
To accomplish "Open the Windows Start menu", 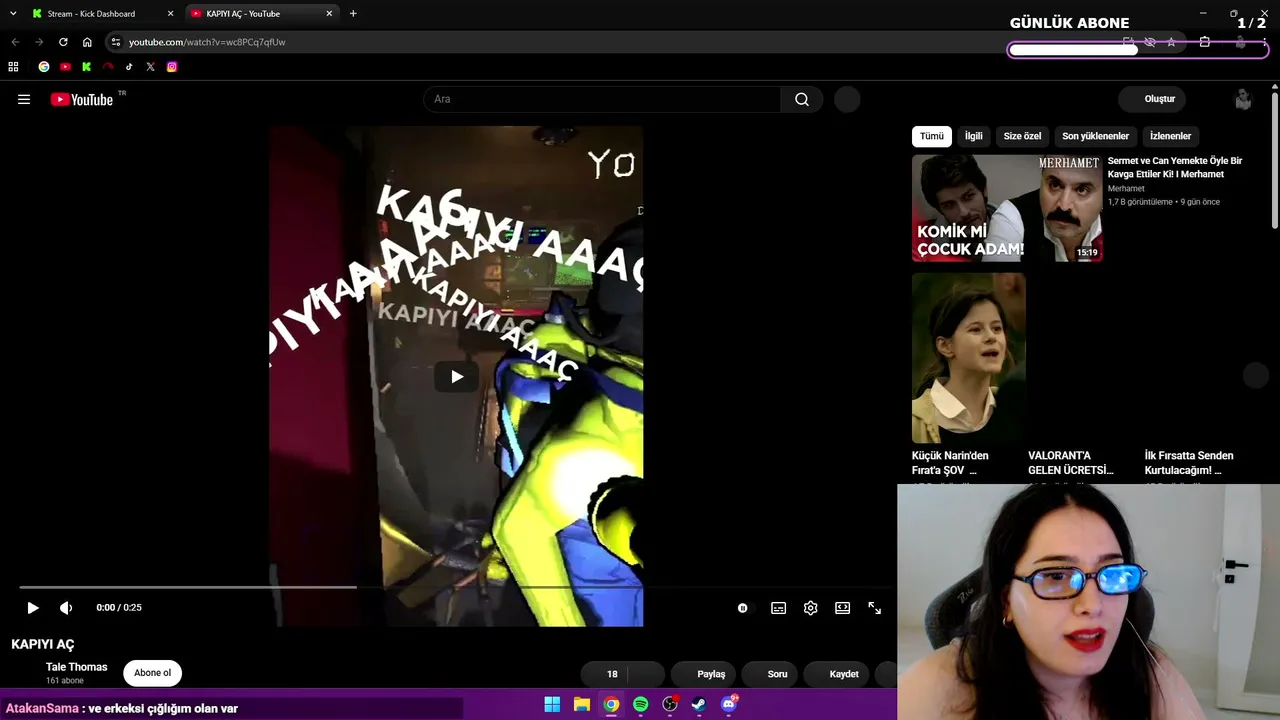I will click(552, 704).
